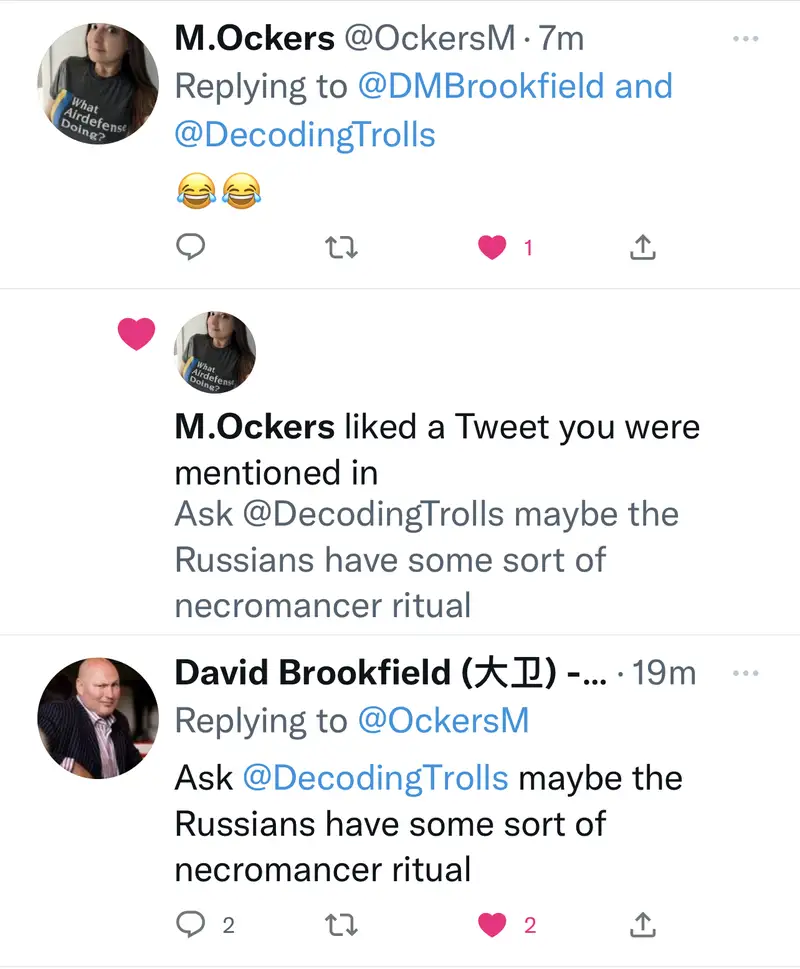This screenshot has height=969, width=800.
Task: Click @DecodingTrolls mention in David's tweet text
Action: 390,778
